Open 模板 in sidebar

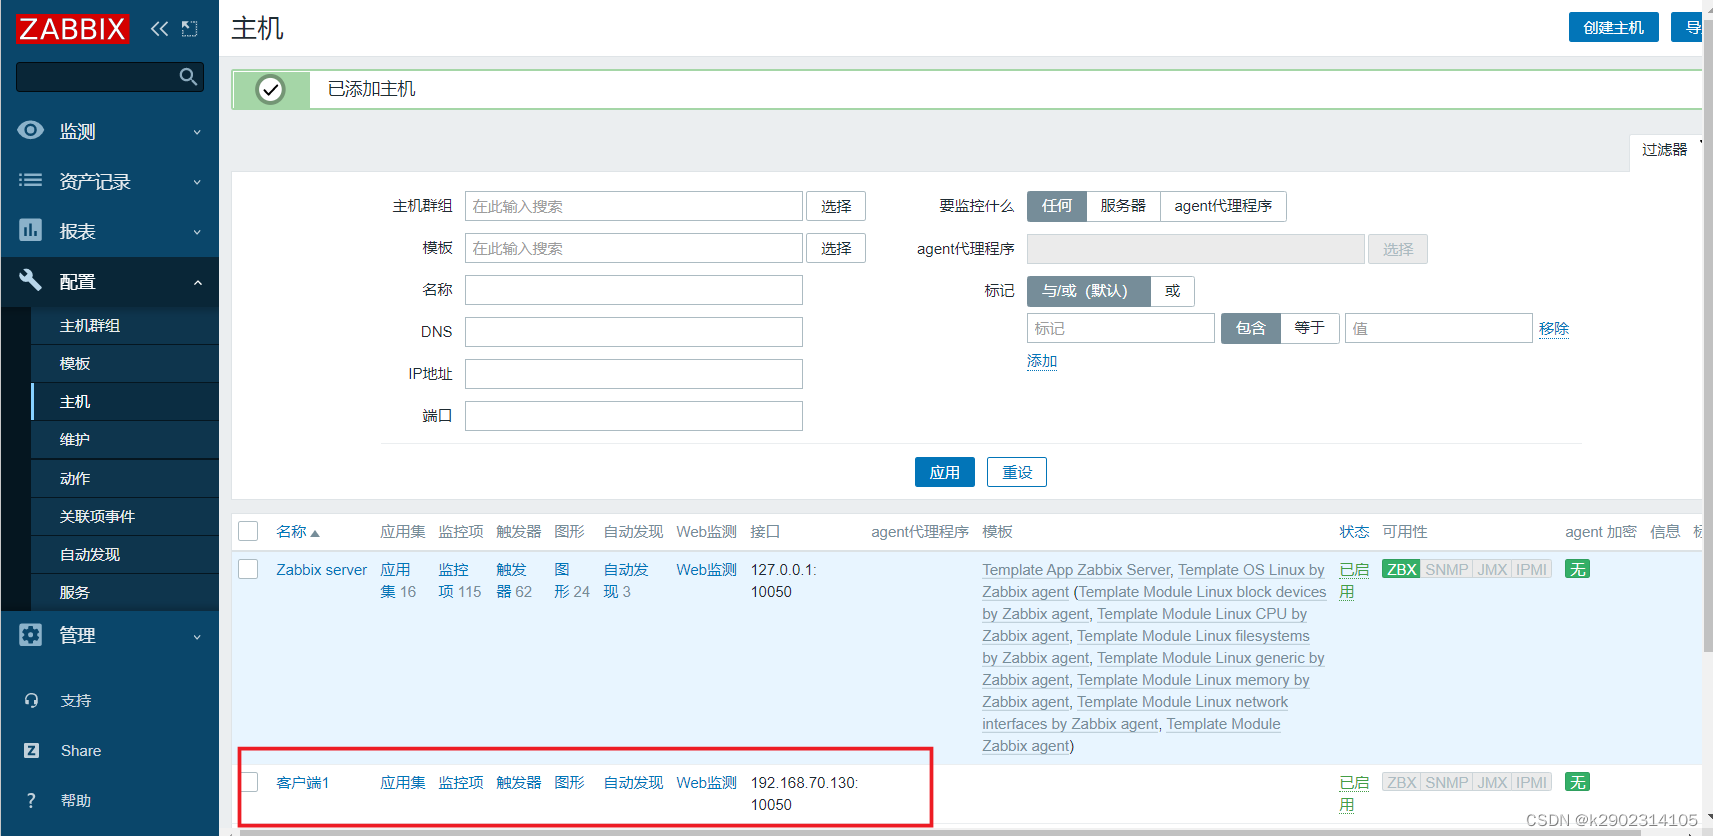75,364
